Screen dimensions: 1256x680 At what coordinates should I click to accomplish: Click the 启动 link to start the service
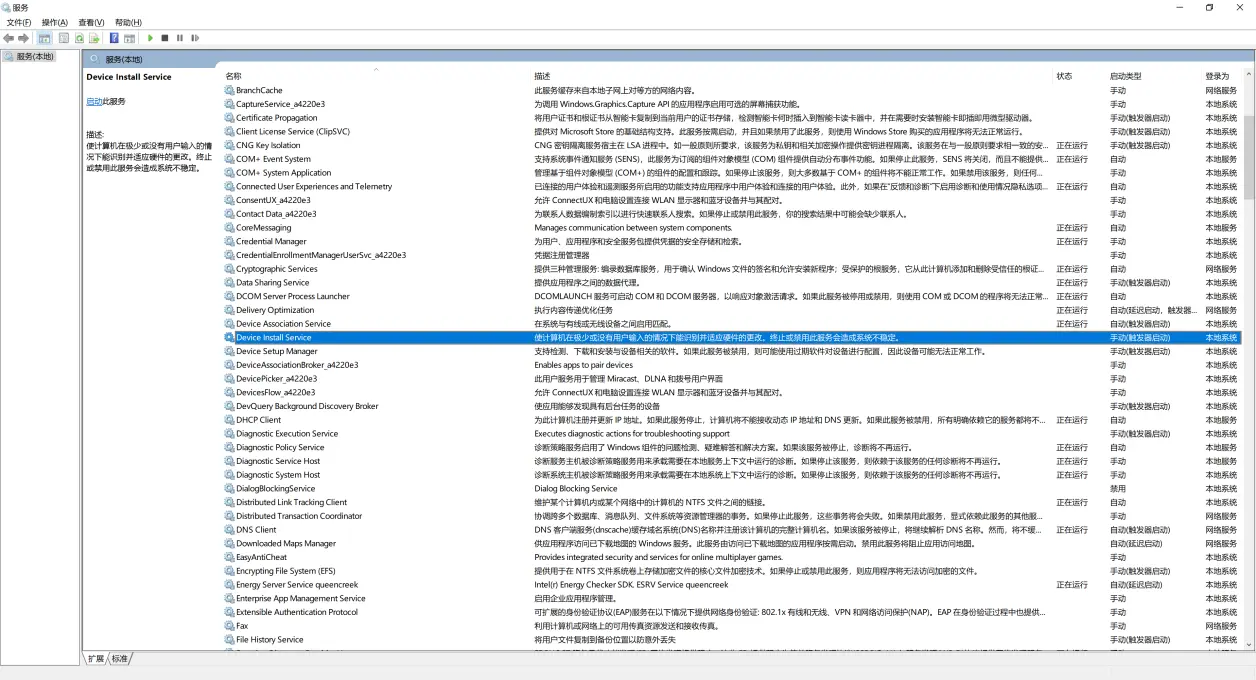tap(93, 101)
